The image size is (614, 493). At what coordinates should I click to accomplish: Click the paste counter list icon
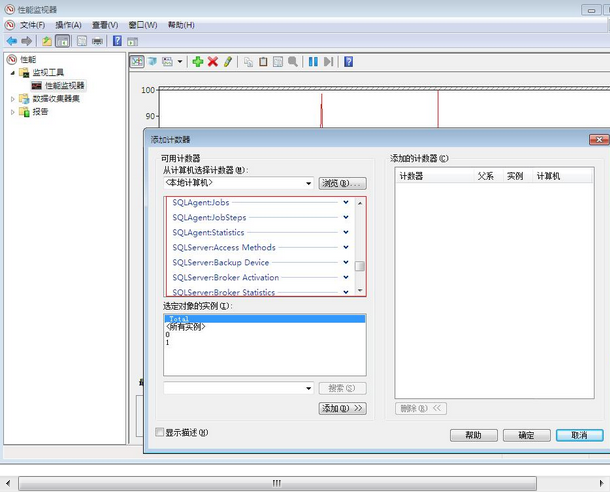(263, 61)
